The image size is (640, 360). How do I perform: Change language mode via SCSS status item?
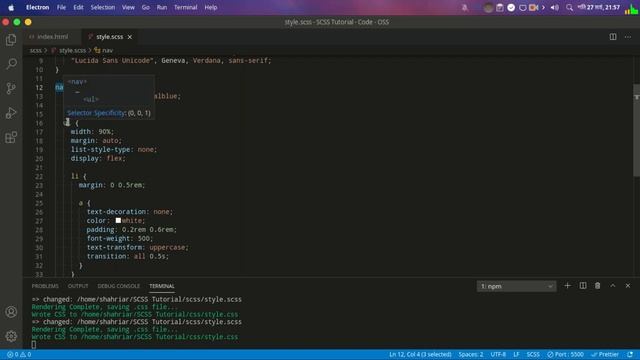(533, 354)
